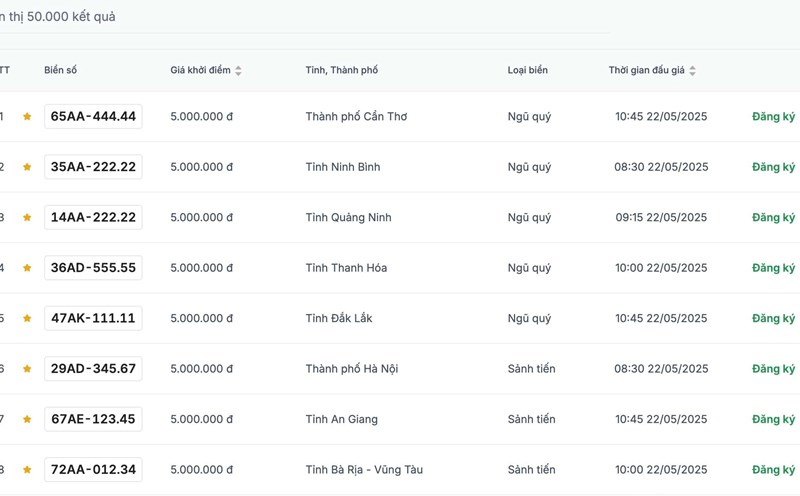Star the 67AE-123.45 plate row
800x496 pixels.
(x=27, y=420)
